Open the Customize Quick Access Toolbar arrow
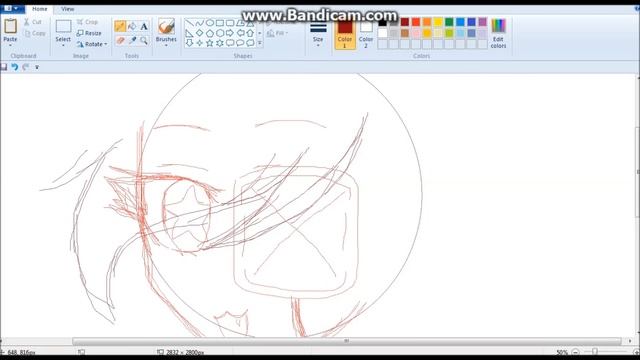This screenshot has height=360, width=640. (x=37, y=67)
